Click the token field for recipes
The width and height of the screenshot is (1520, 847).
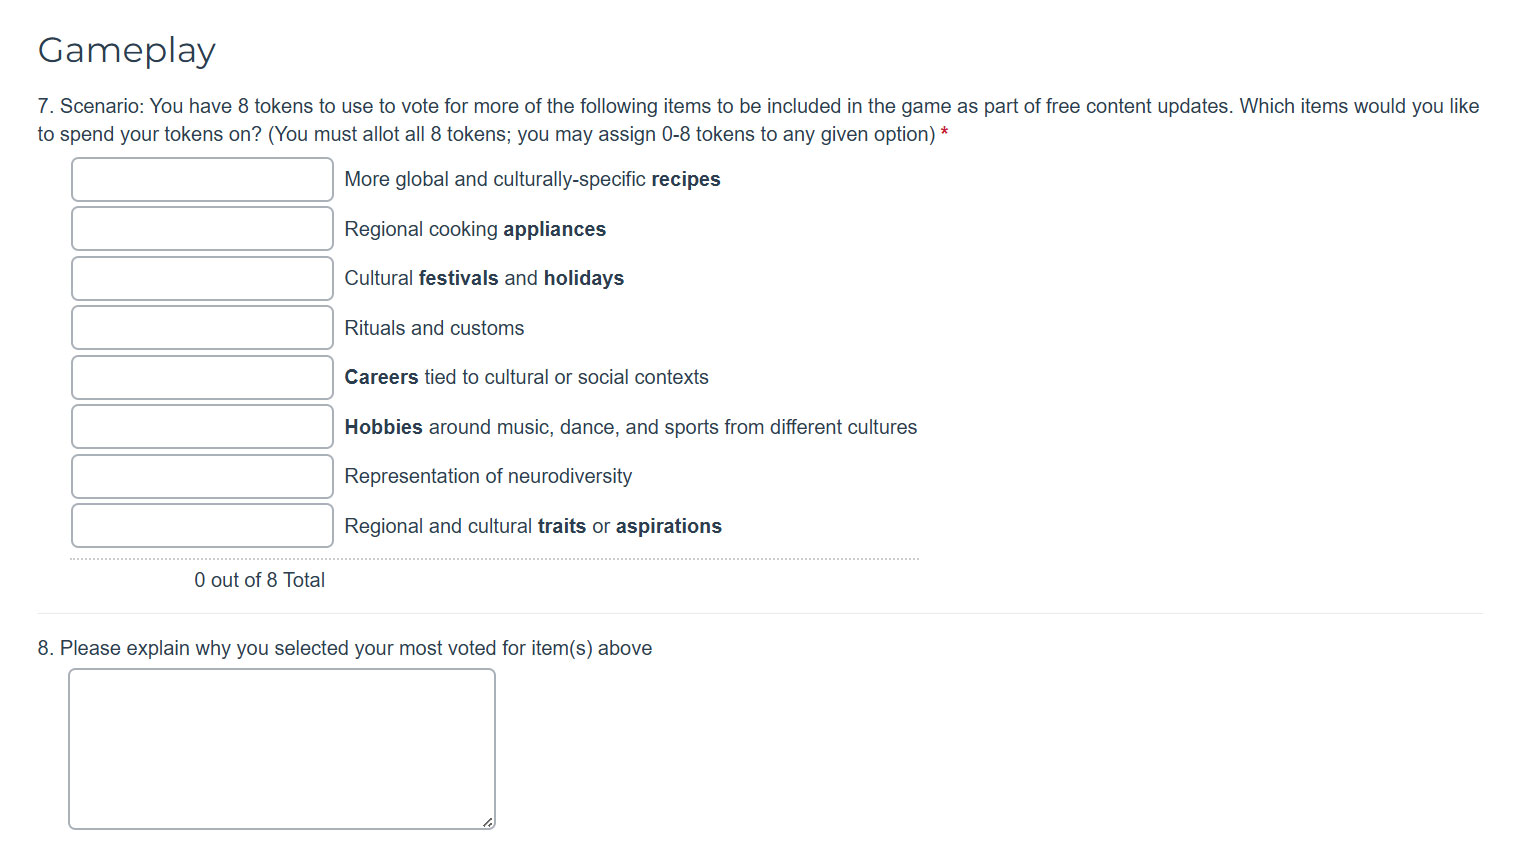[202, 179]
